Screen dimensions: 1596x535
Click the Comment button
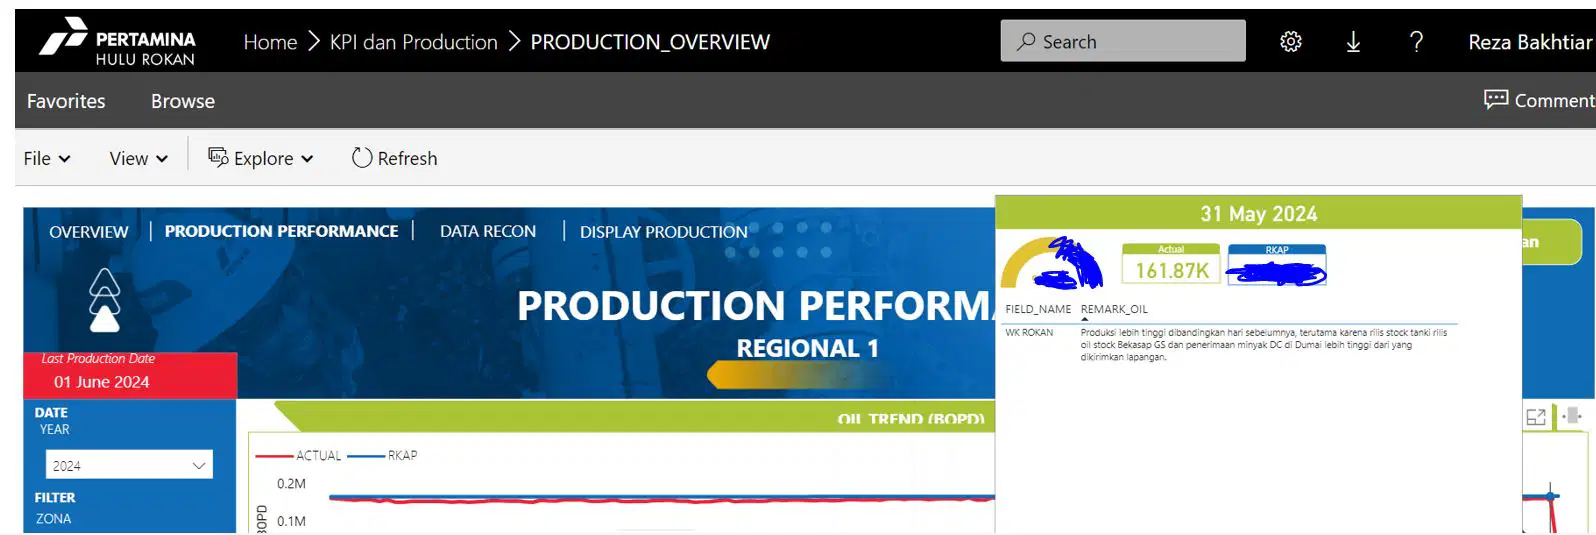click(1539, 100)
